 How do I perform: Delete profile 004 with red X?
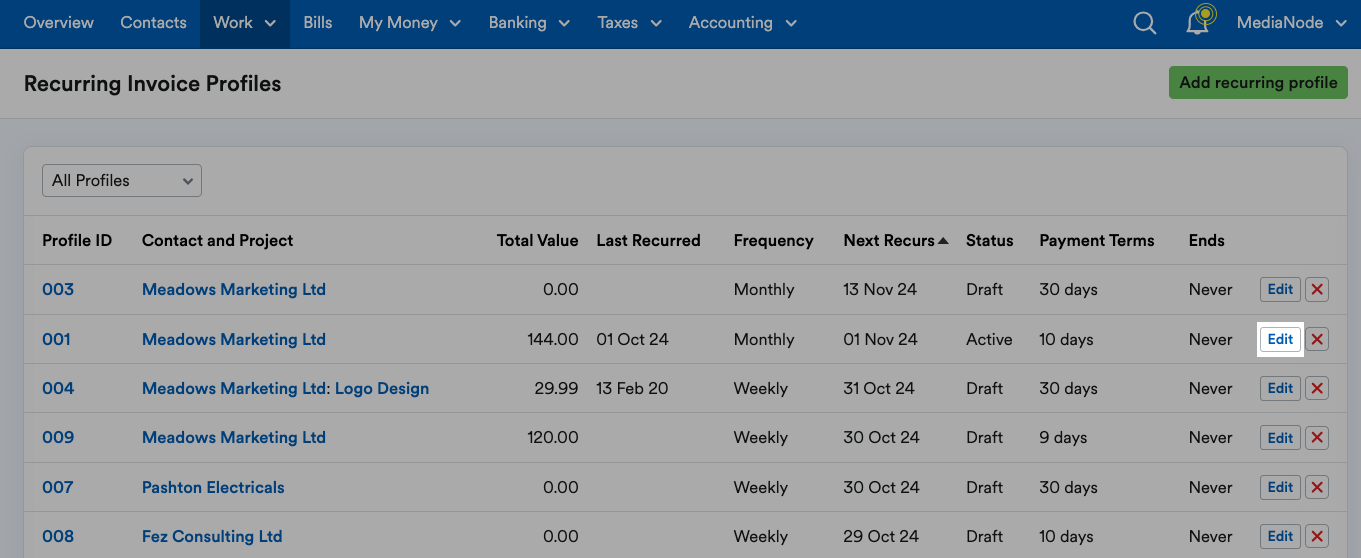1317,388
